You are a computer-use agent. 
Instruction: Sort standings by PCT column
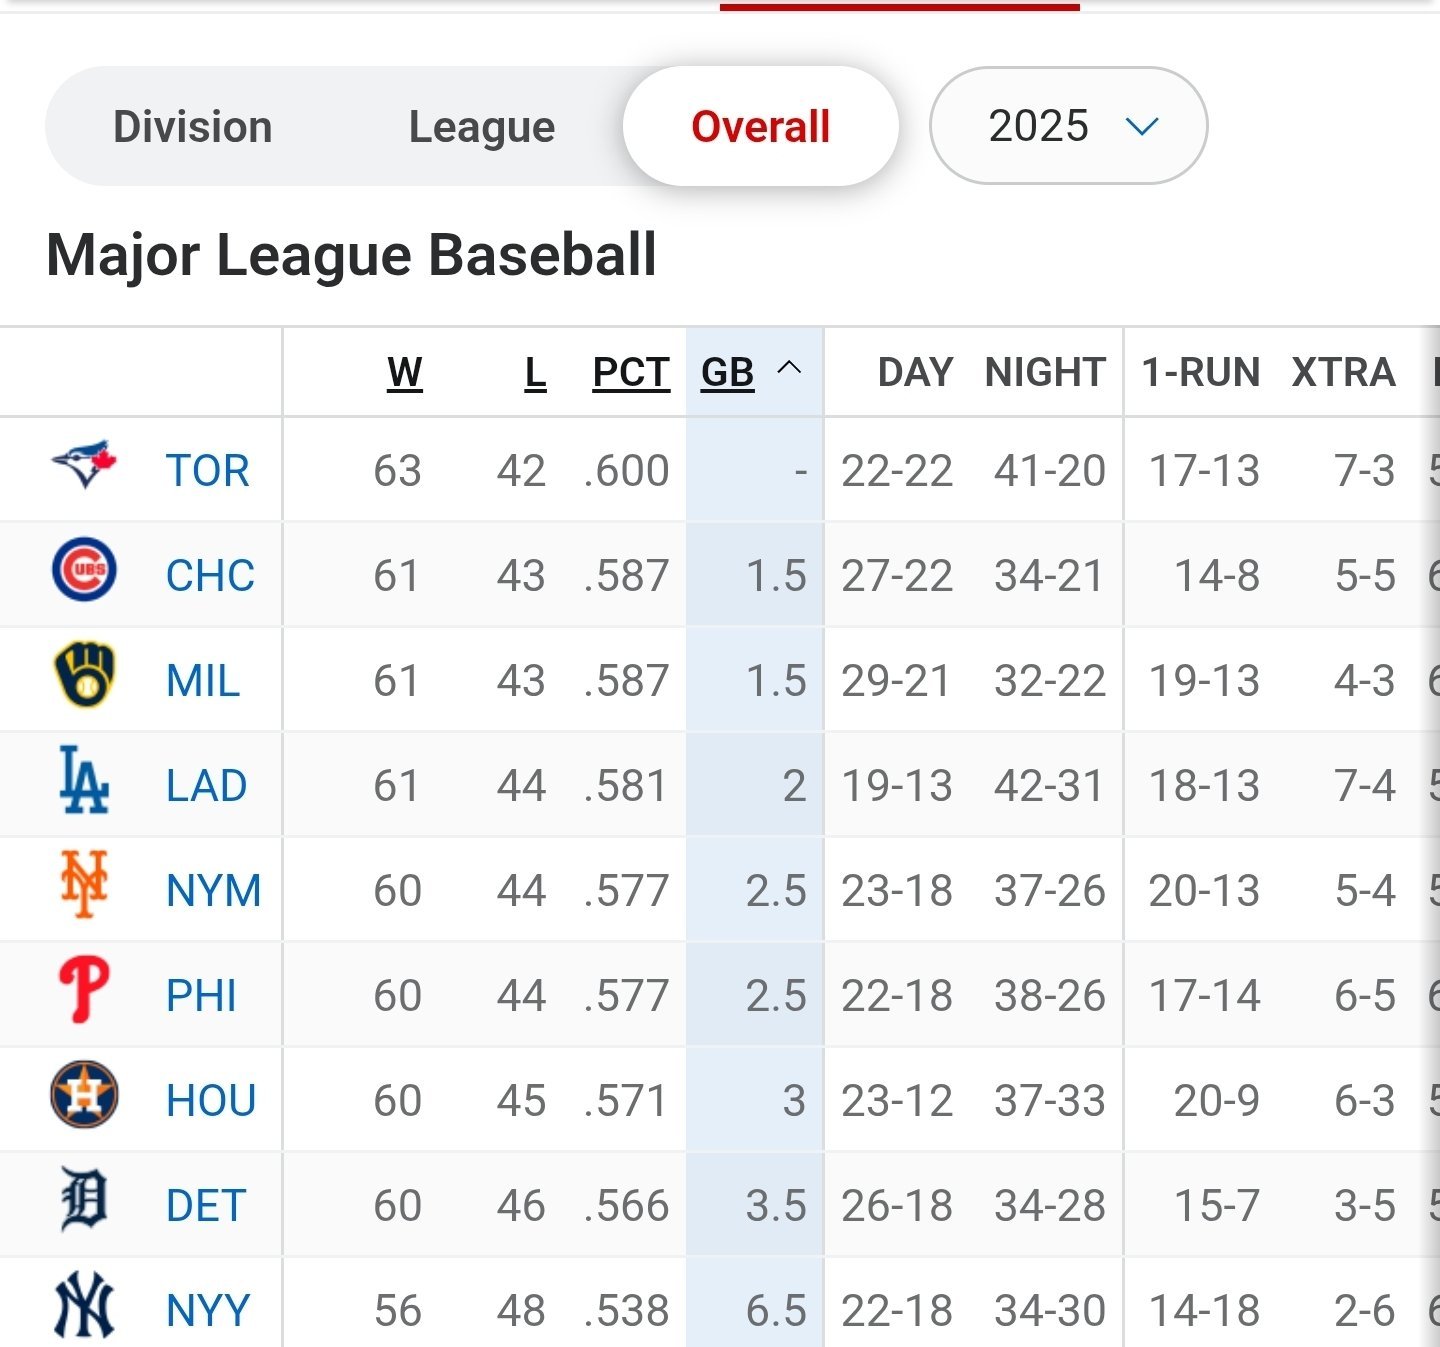tap(631, 372)
